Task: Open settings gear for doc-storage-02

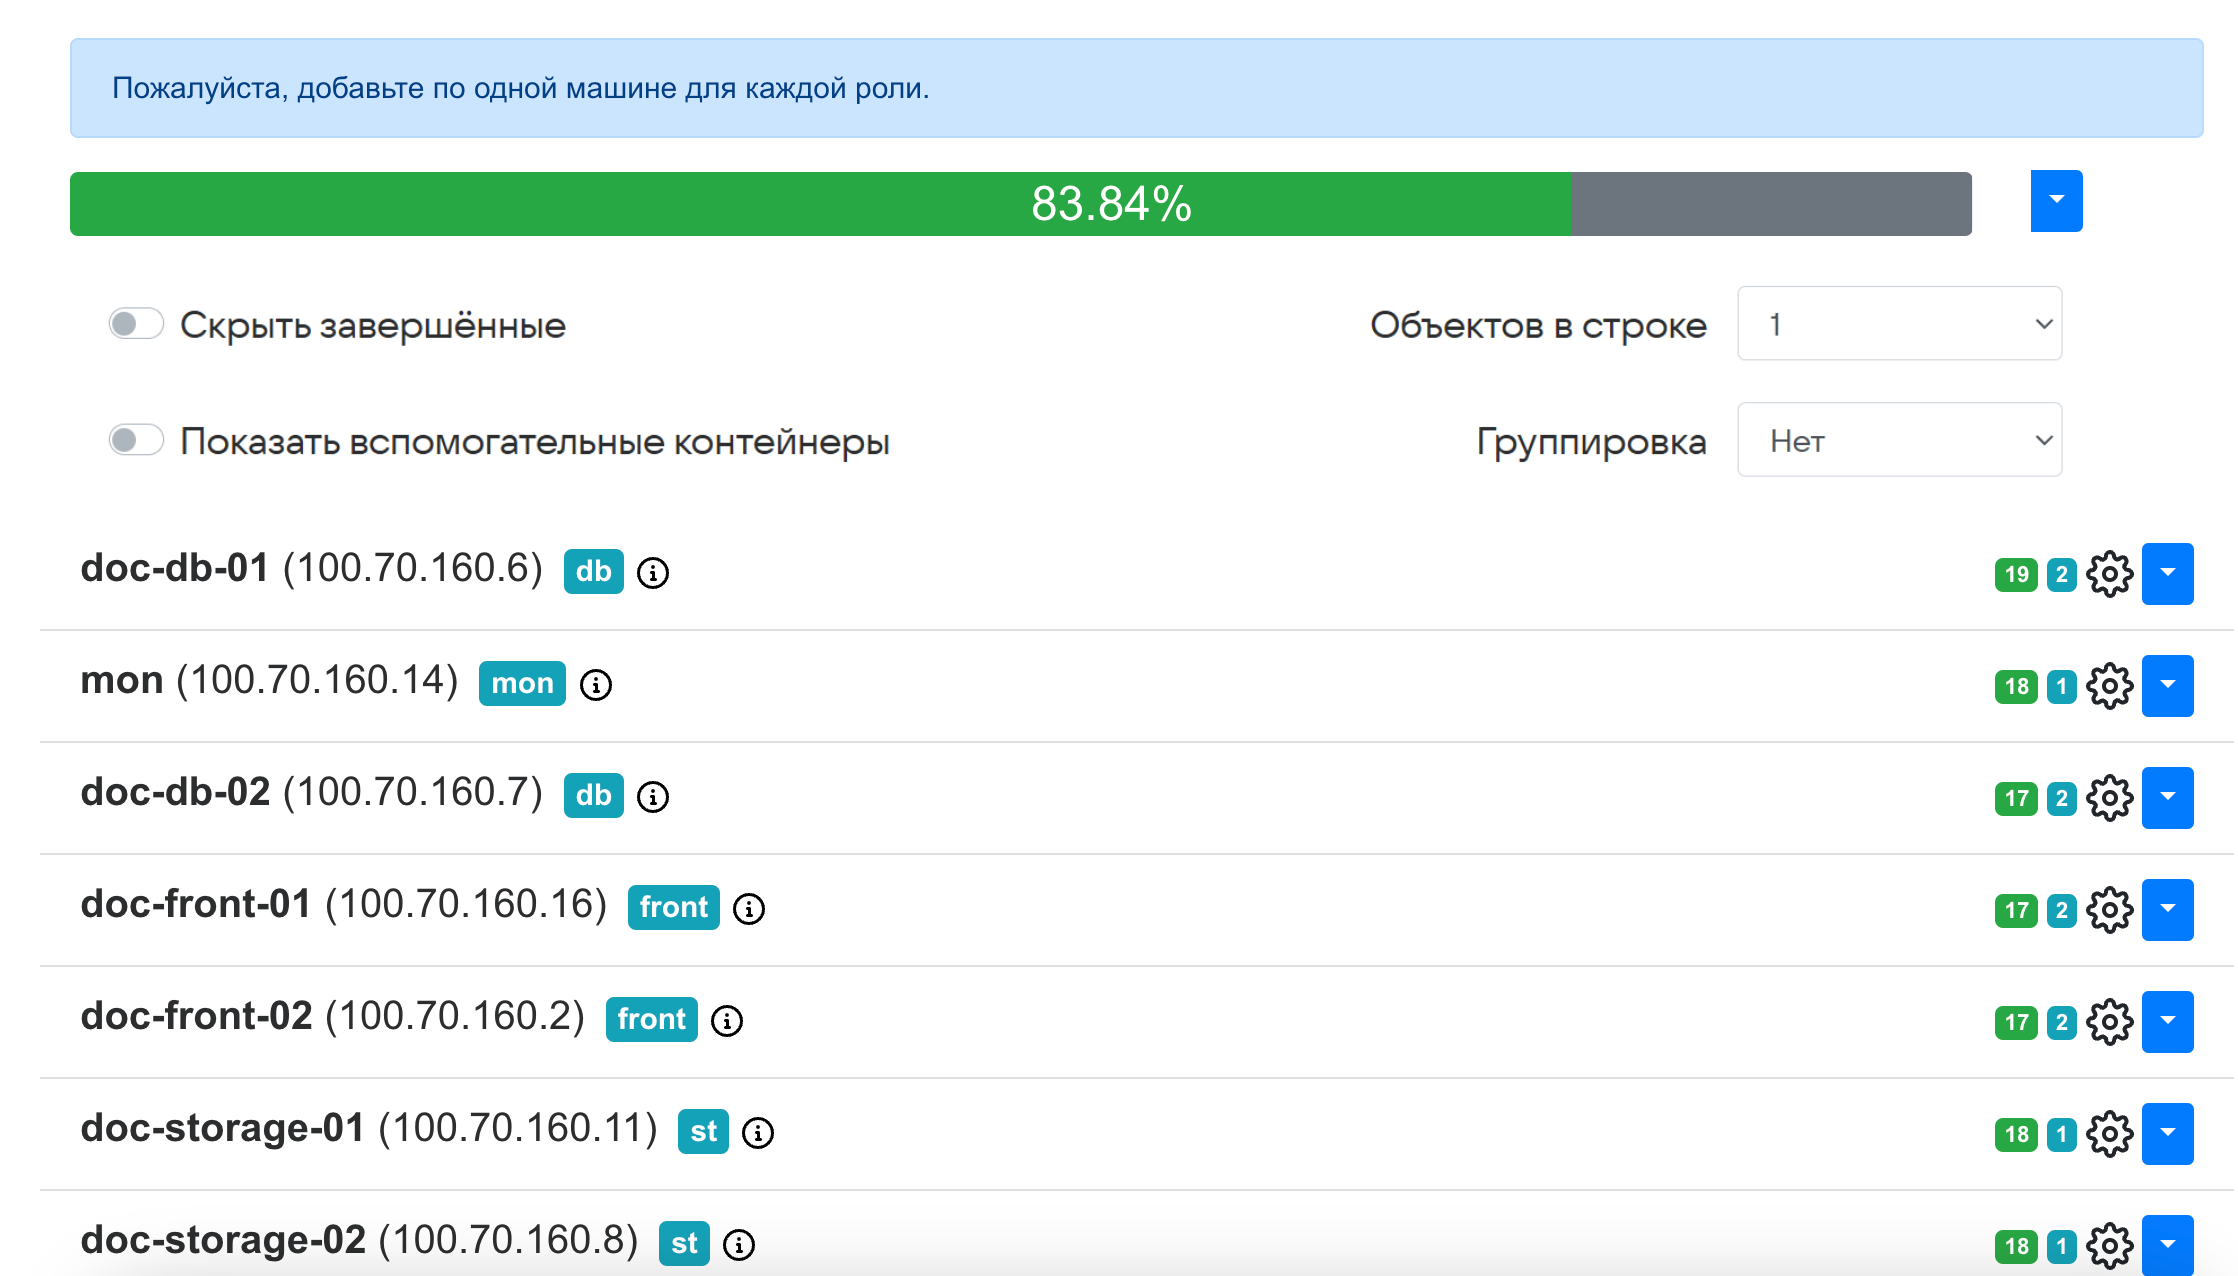Action: (x=2110, y=1246)
